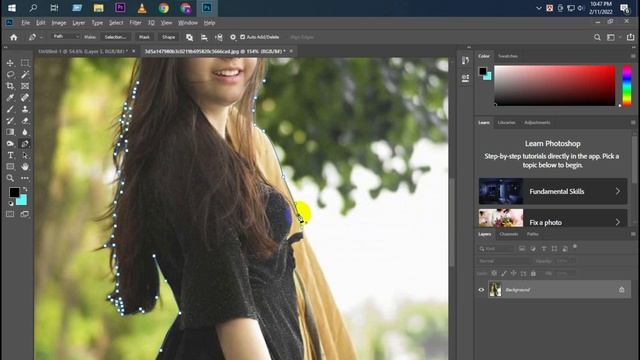Viewport: 640px width, 360px height.
Task: Select the Healing Brush tool
Action: tap(25, 98)
